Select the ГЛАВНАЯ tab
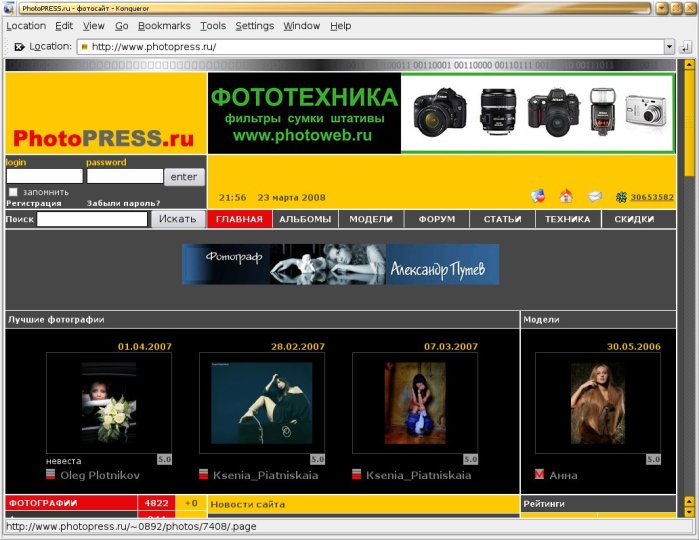Image resolution: width=699 pixels, height=540 pixels. pyautogui.click(x=239, y=219)
